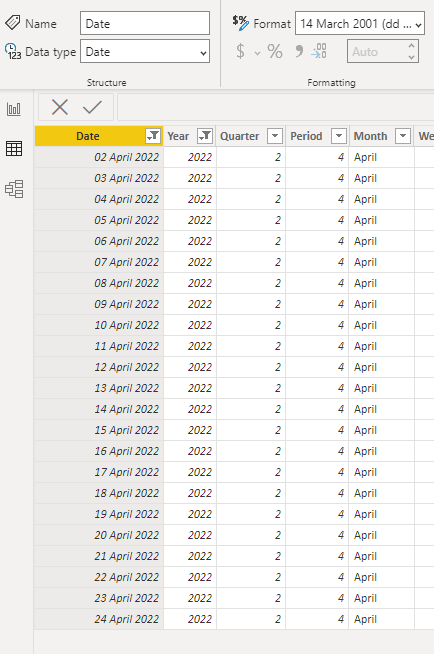Viewport: 434px width, 654px height.
Task: Click Period cell in 12 April 2022 row
Action: click(317, 367)
